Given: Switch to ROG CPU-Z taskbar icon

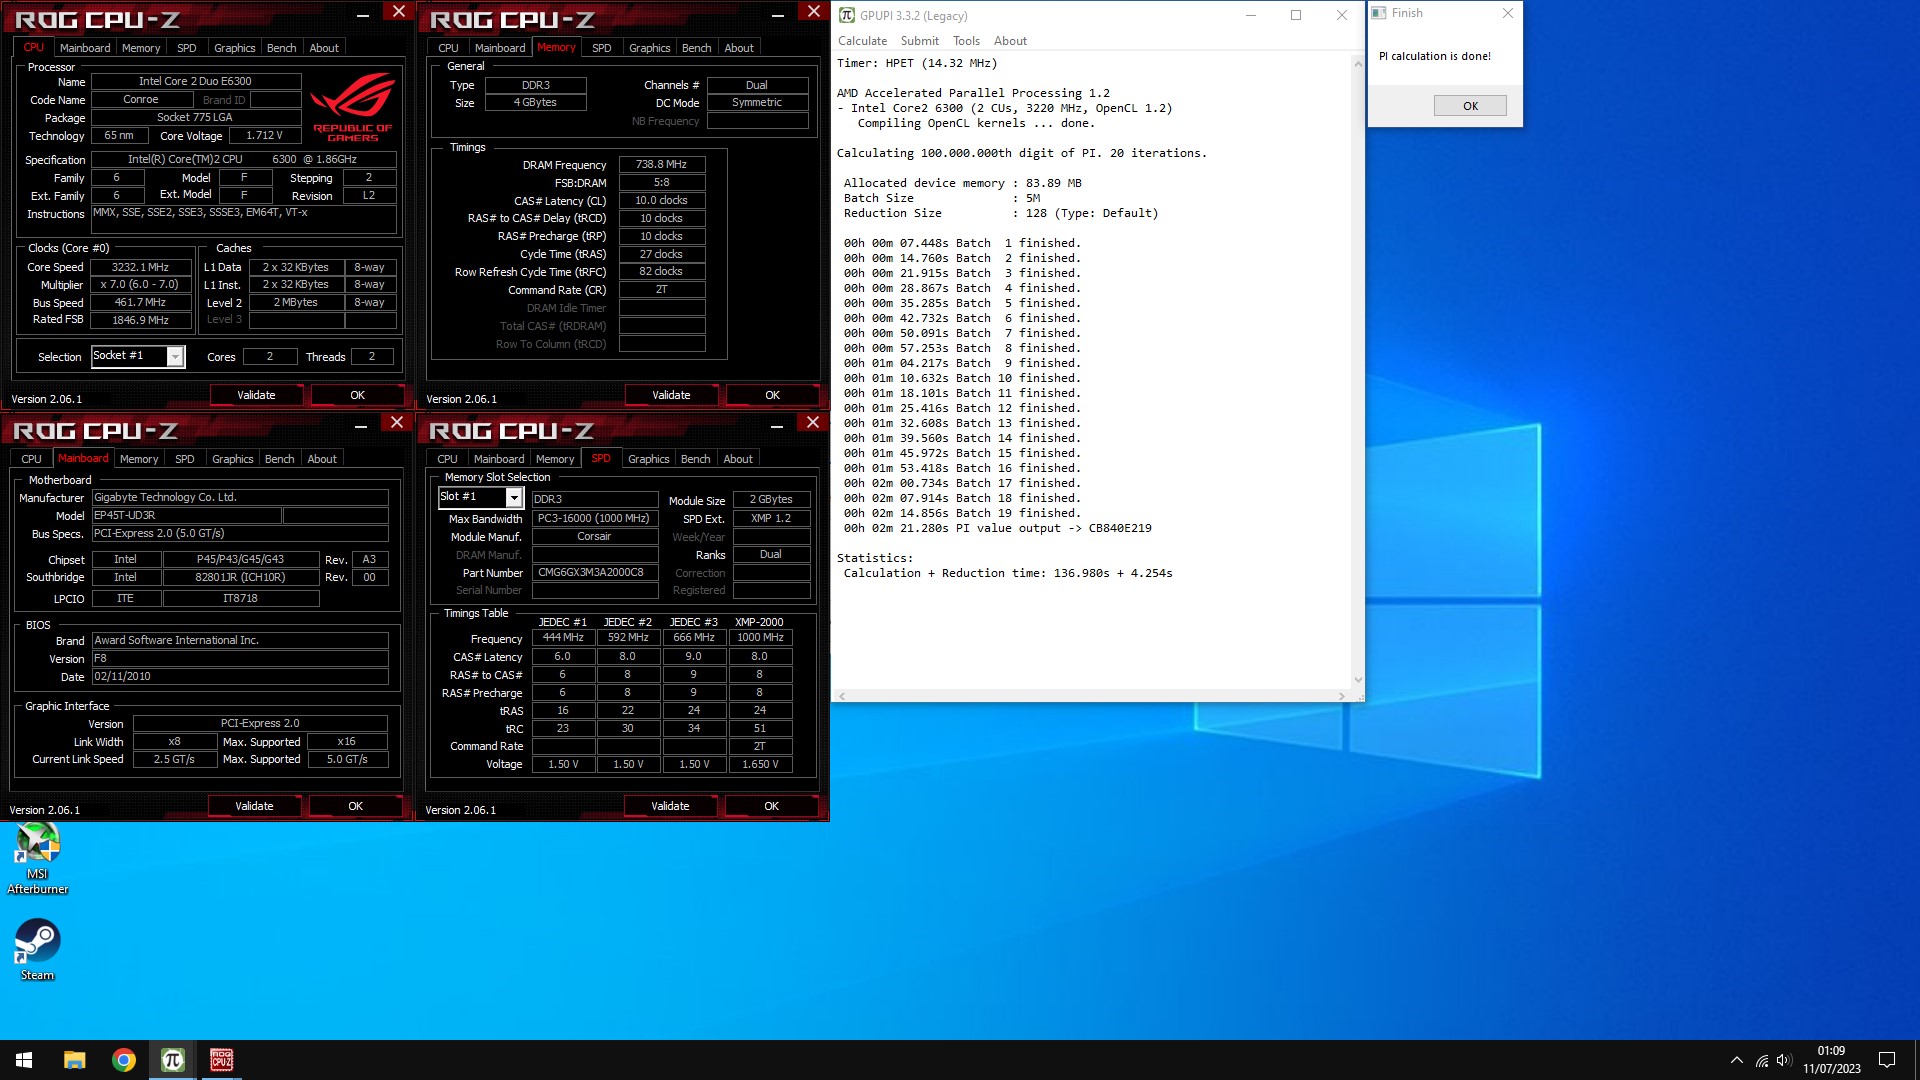Looking at the screenshot, I should [x=221, y=1060].
